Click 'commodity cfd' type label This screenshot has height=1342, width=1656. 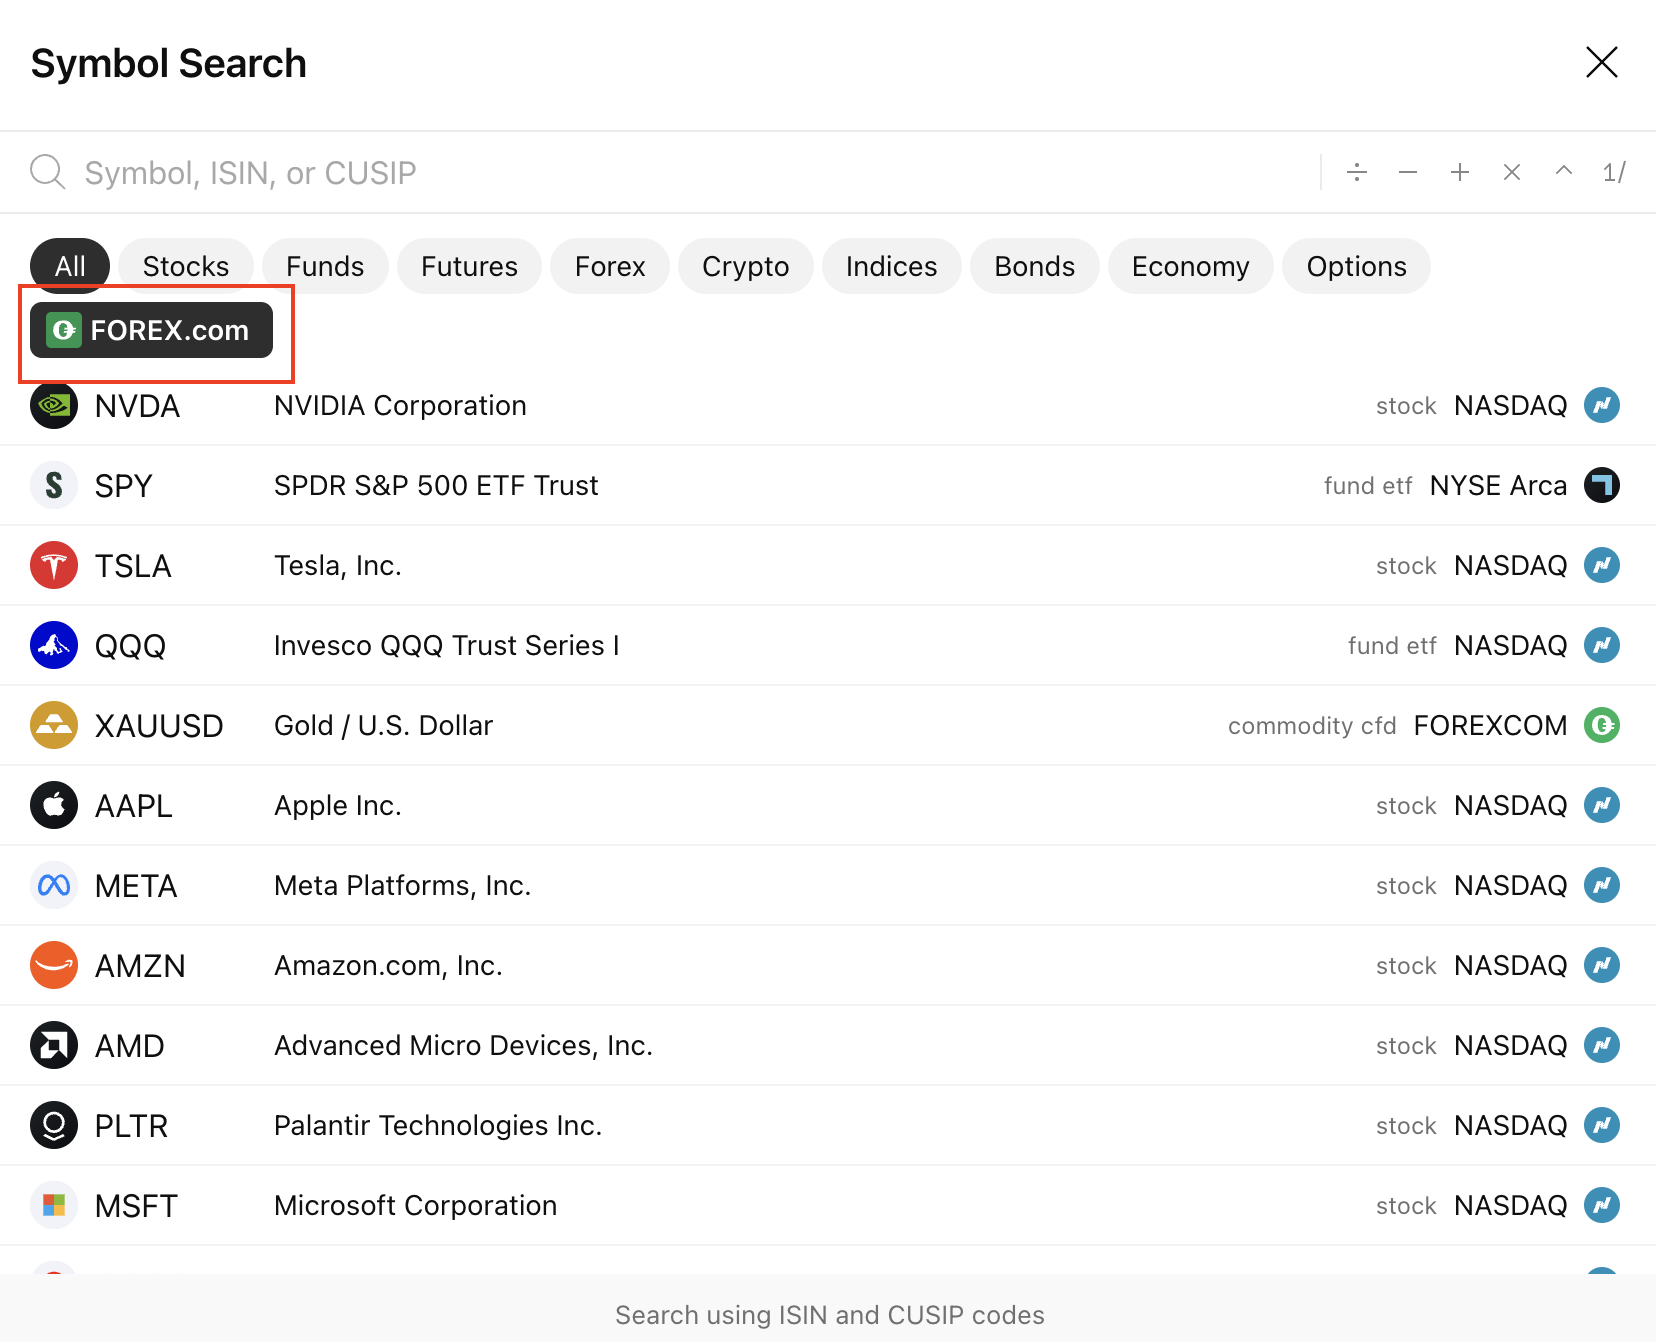point(1312,725)
